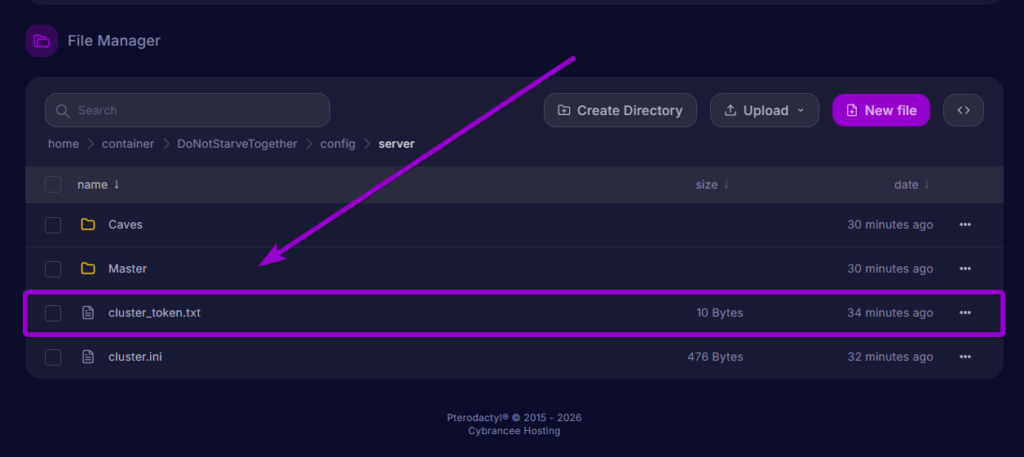Check the cluster_token.txt checkbox
Viewport: 1024px width, 457px height.
pyautogui.click(x=53, y=313)
